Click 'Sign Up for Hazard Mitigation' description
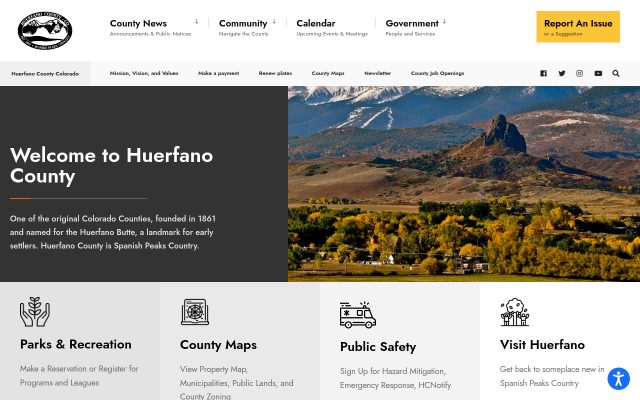 pyautogui.click(x=395, y=378)
